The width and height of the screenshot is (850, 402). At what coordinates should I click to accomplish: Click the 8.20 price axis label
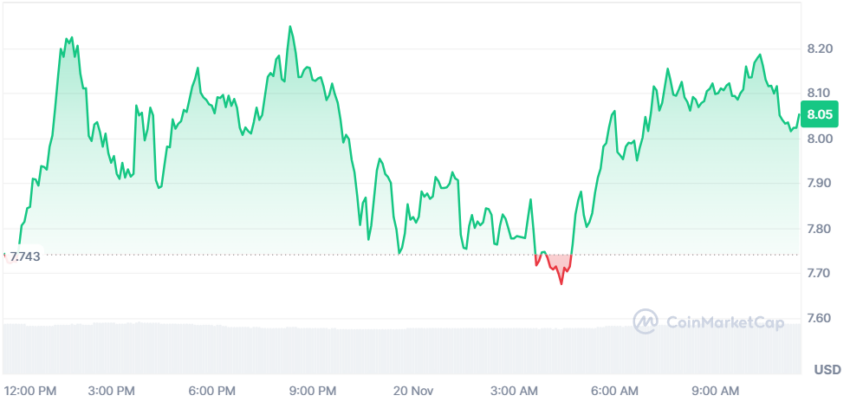819,49
